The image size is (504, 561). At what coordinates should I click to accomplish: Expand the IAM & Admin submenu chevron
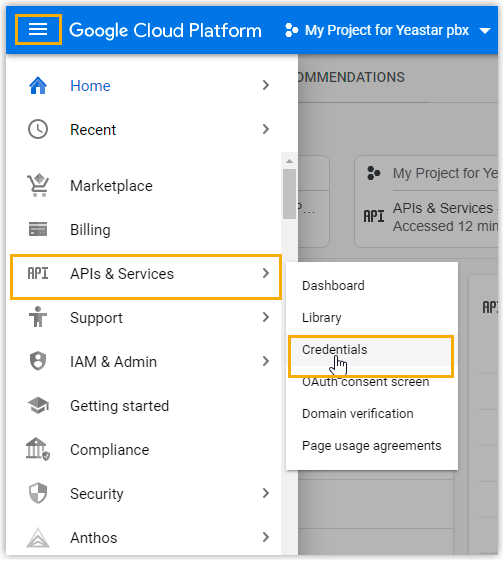[265, 361]
